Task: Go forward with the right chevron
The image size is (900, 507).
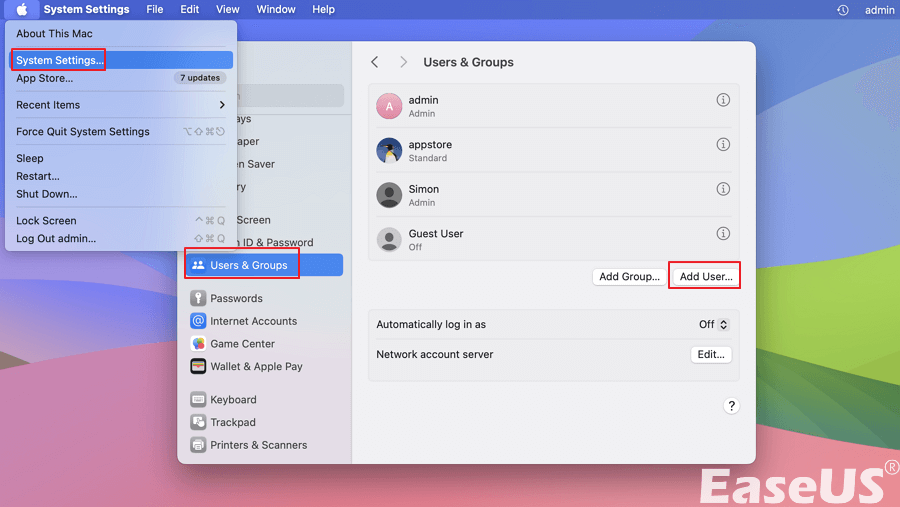Action: (404, 62)
